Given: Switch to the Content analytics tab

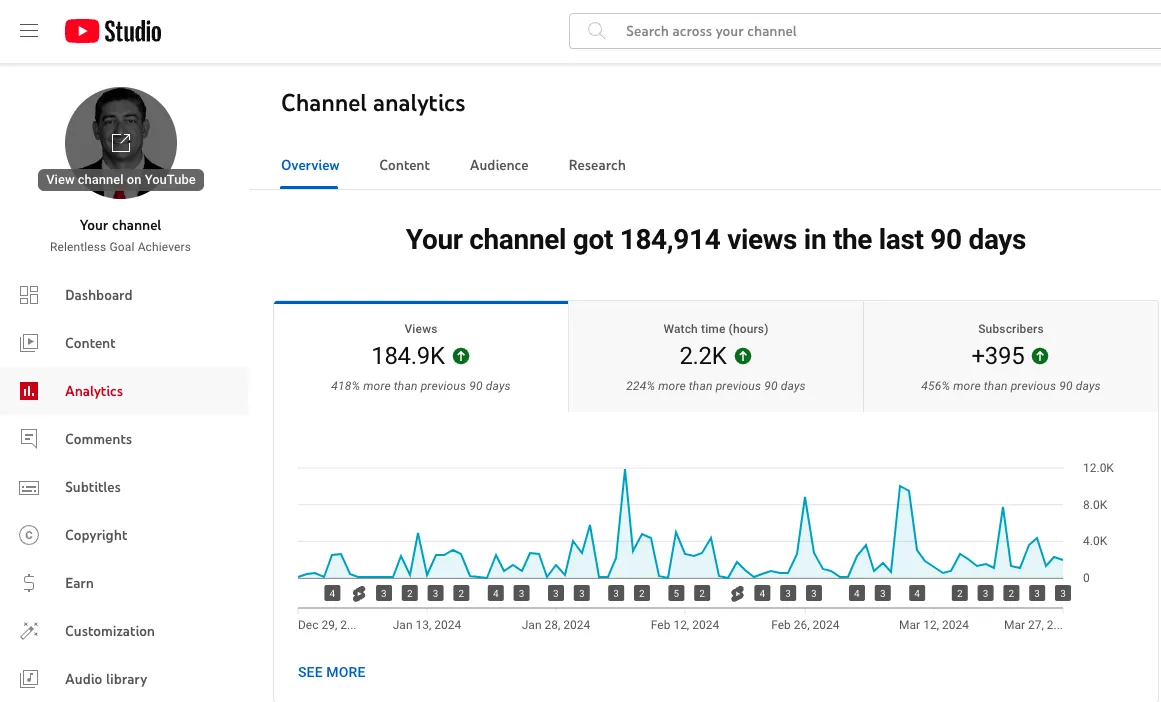Looking at the screenshot, I should [404, 165].
